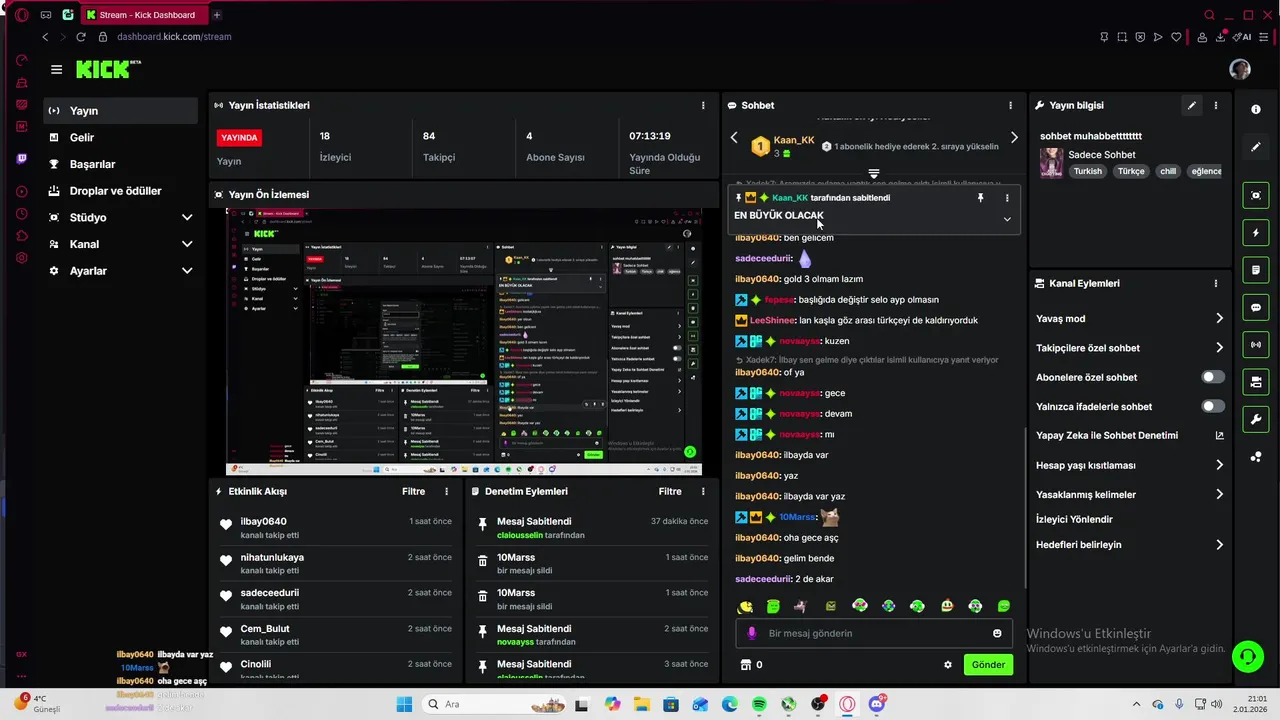This screenshot has width=1280, height=720.
Task: Open Filtre in Etkinlik Akışı panel
Action: click(413, 491)
